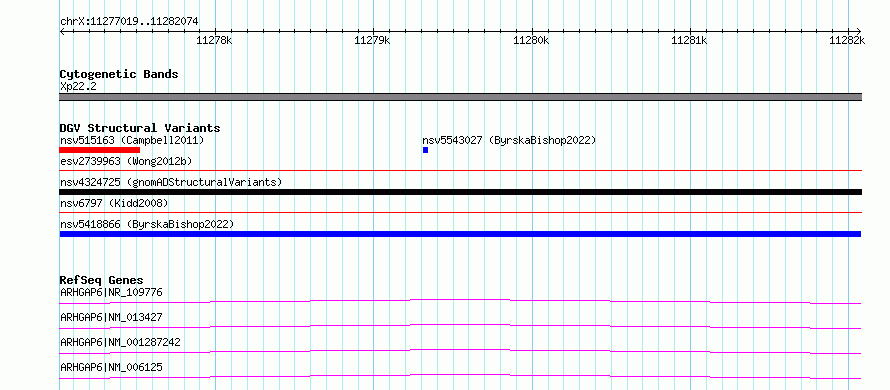Click the nsv5543027 (ByrskaBishop2022) label
Image resolution: width=890 pixels, height=390 pixels.
509,140
